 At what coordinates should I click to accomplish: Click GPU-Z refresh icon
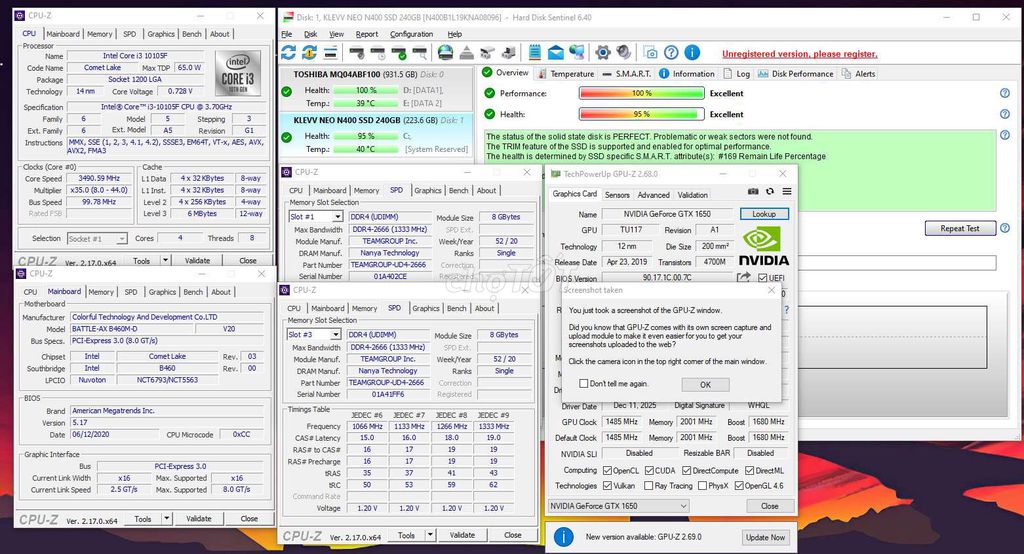pyautogui.click(x=770, y=191)
